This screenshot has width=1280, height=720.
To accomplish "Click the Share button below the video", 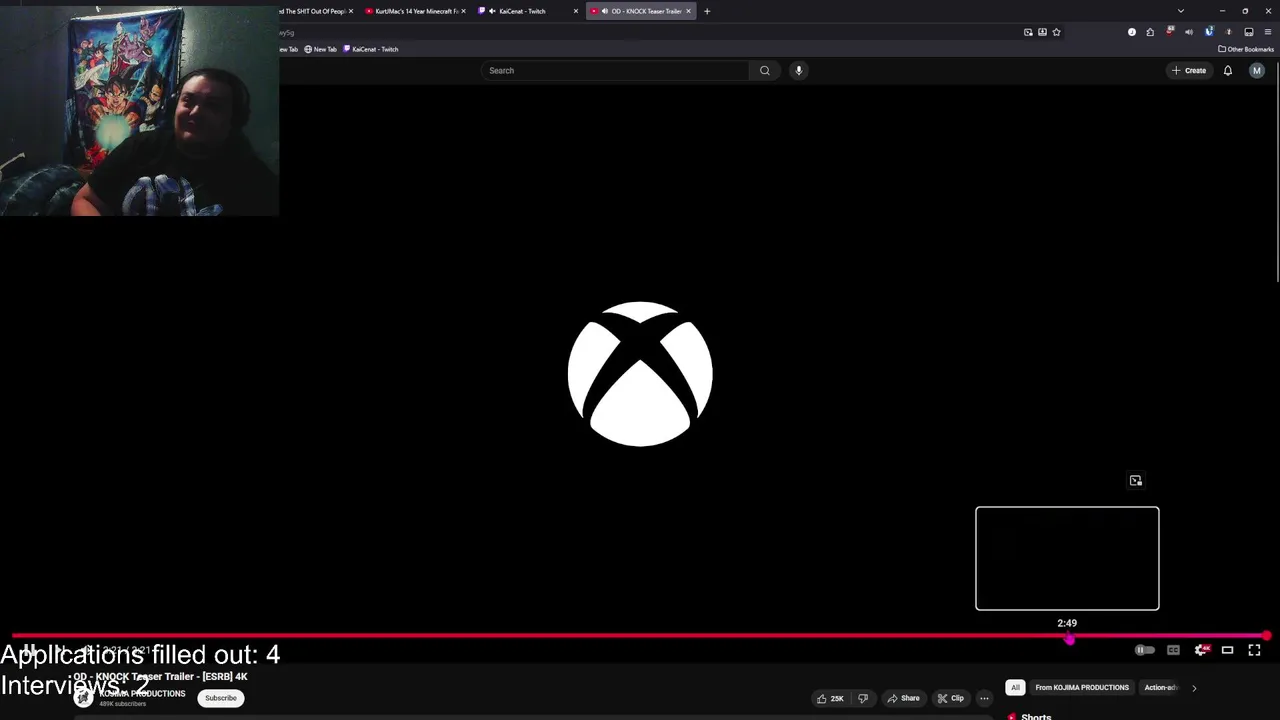I will click(x=903, y=698).
